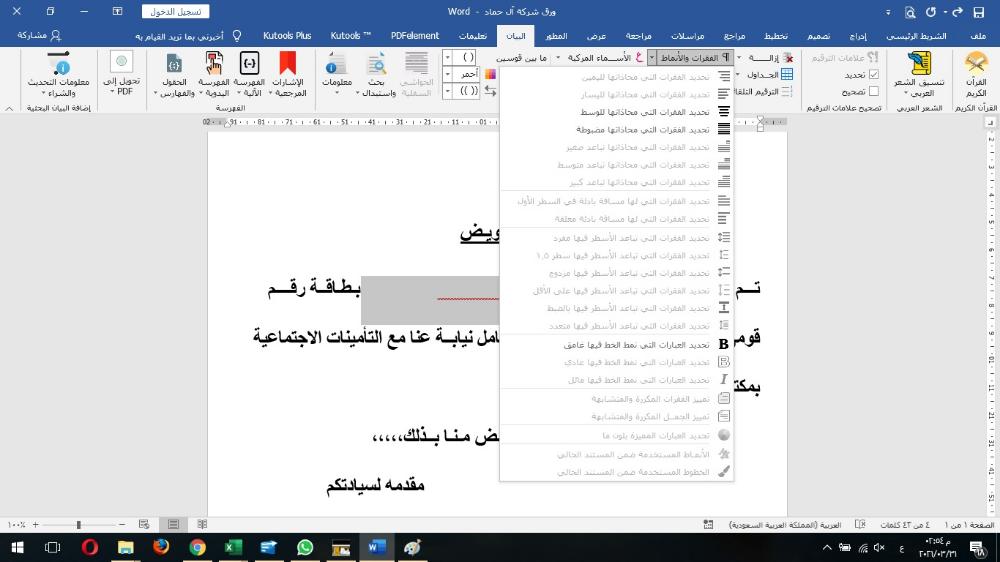
Task: Open الفهرسة اليدوية manual indexing
Action: coord(214,74)
